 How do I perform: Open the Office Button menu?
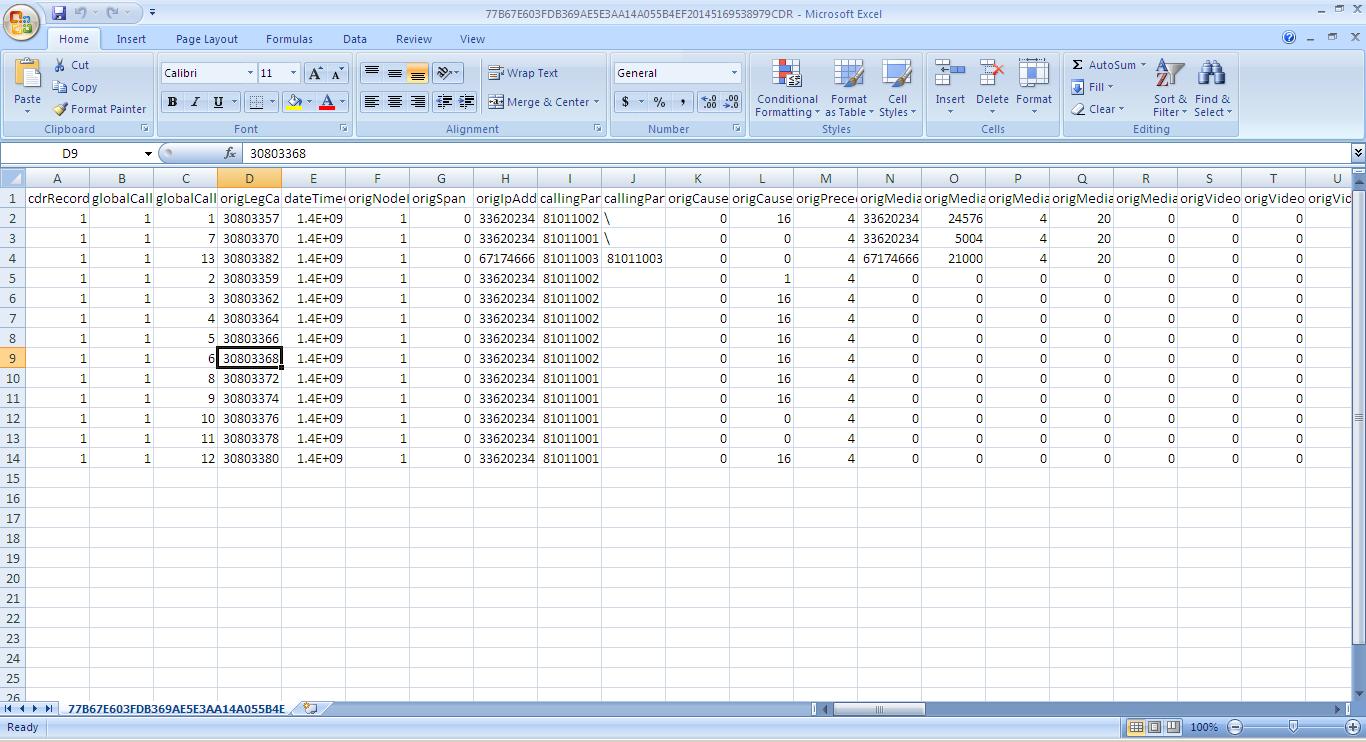21,21
